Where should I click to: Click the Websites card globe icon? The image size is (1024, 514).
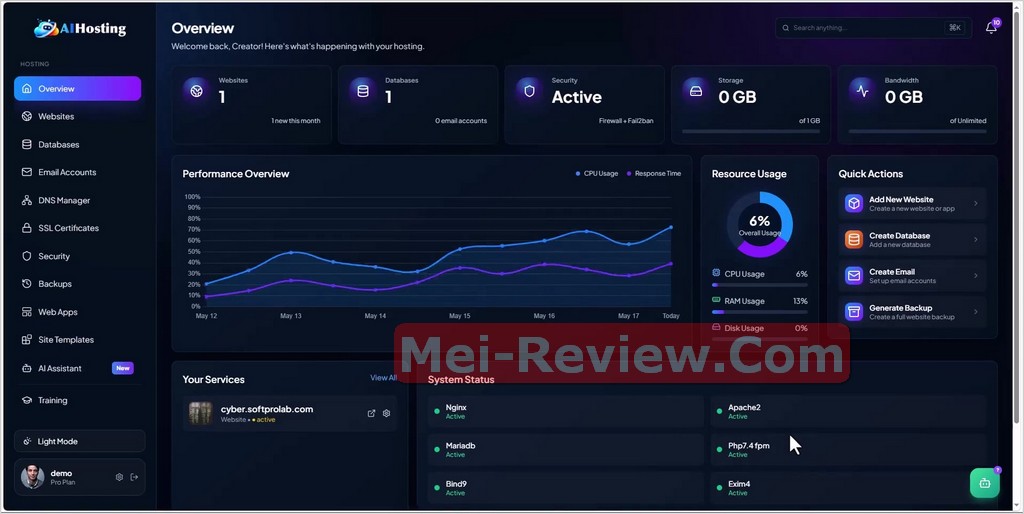[x=197, y=91]
